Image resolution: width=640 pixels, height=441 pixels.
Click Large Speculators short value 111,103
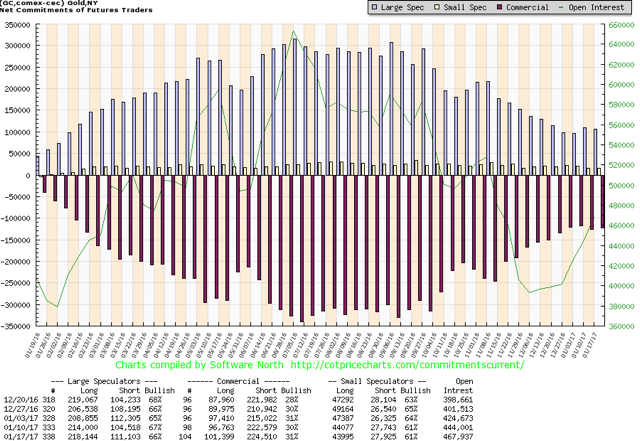[125, 437]
